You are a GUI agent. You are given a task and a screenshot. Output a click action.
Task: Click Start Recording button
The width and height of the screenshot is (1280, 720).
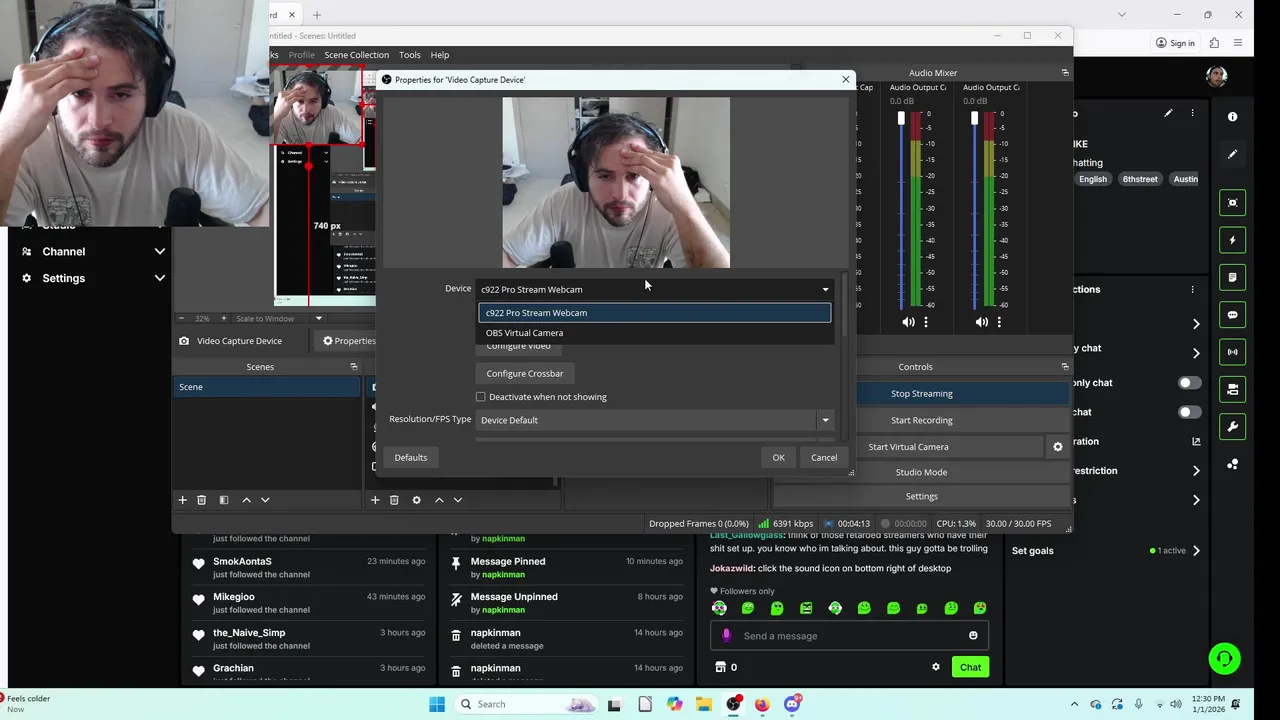921,421
